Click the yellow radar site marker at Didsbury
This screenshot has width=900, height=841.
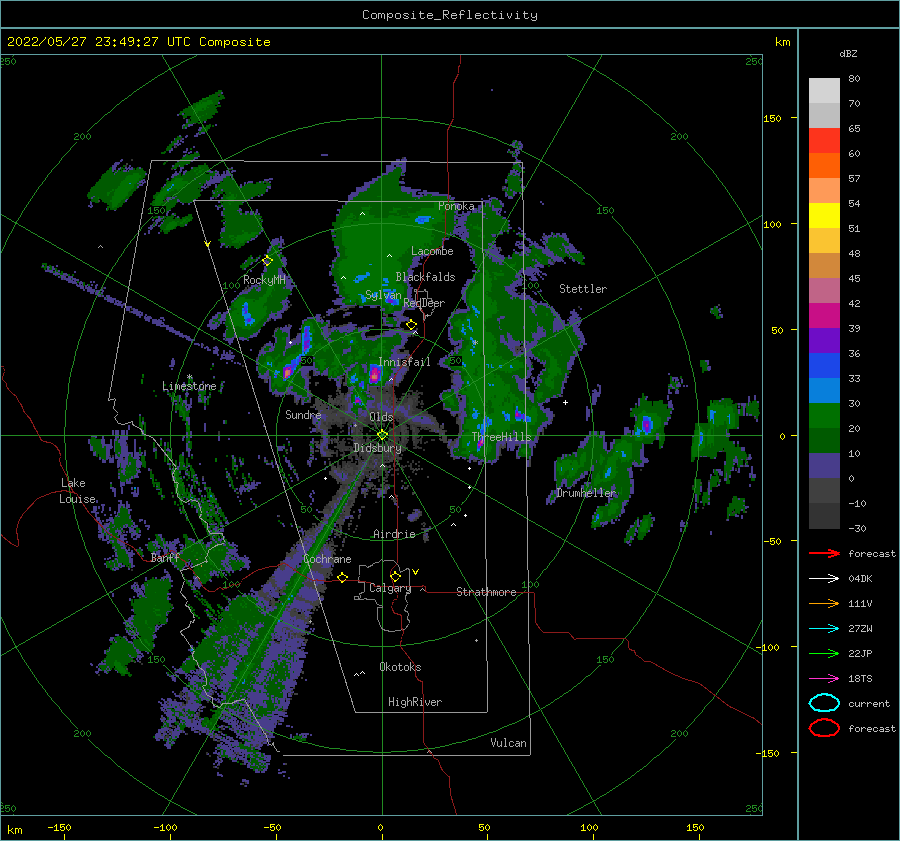coord(382,435)
